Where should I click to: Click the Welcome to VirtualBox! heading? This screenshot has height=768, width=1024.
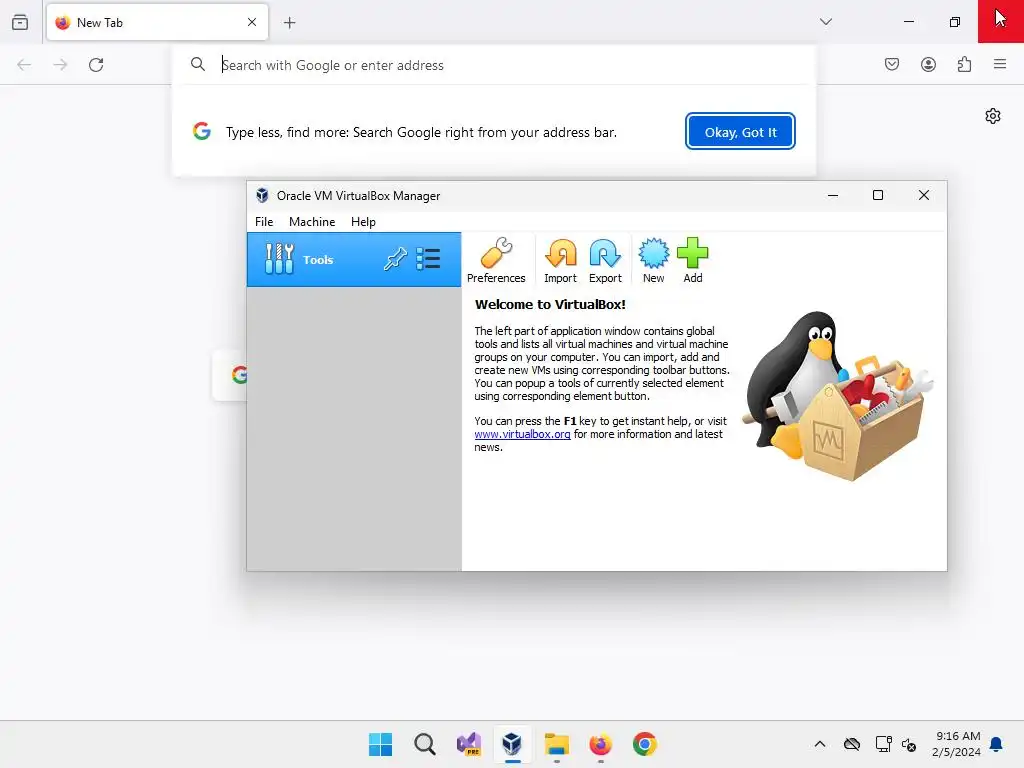pos(550,304)
